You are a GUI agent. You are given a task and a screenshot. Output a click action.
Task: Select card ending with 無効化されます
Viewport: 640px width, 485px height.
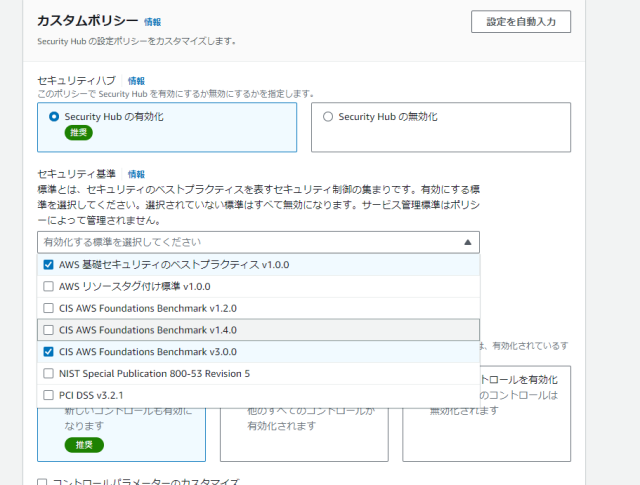[x=487, y=414]
